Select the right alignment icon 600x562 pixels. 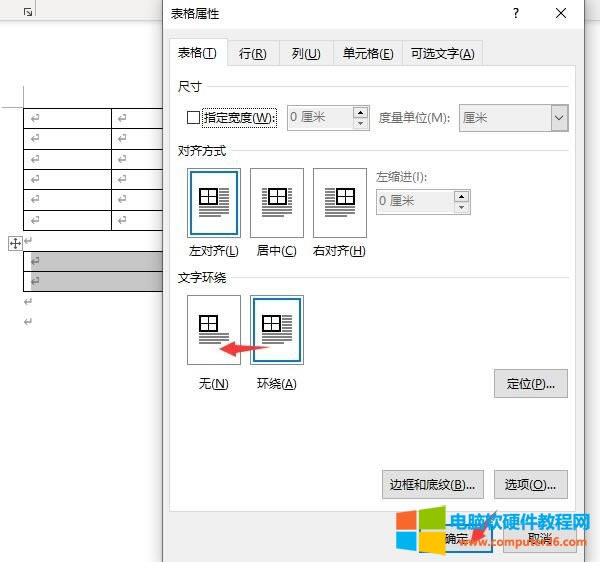tap(339, 202)
